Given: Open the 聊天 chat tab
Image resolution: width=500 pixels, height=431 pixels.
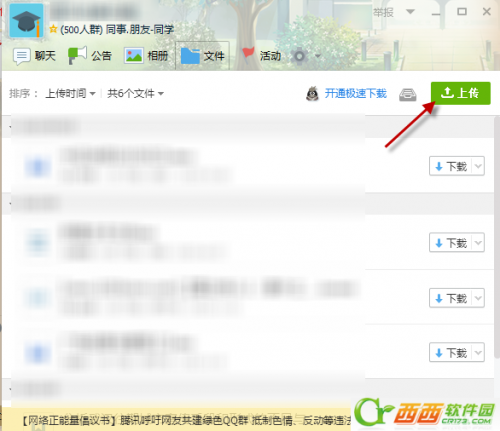Looking at the screenshot, I should (34, 56).
